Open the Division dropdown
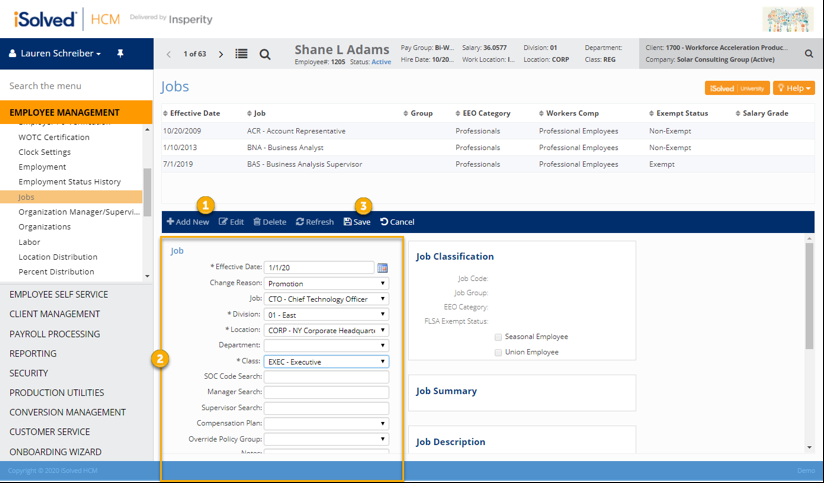 326,315
